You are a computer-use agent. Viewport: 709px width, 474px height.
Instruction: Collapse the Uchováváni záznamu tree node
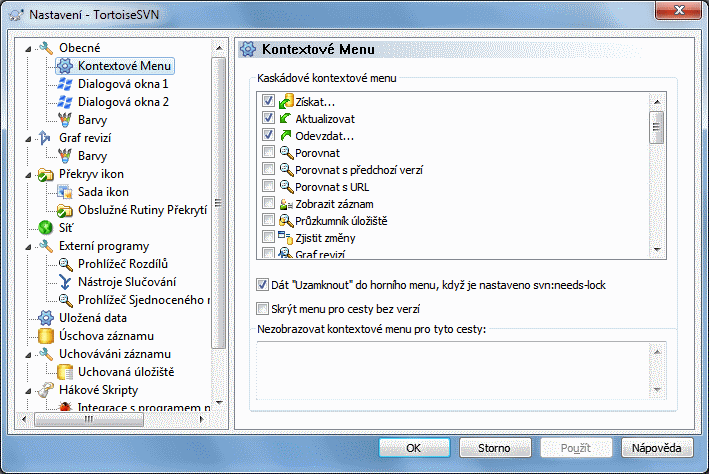point(28,356)
